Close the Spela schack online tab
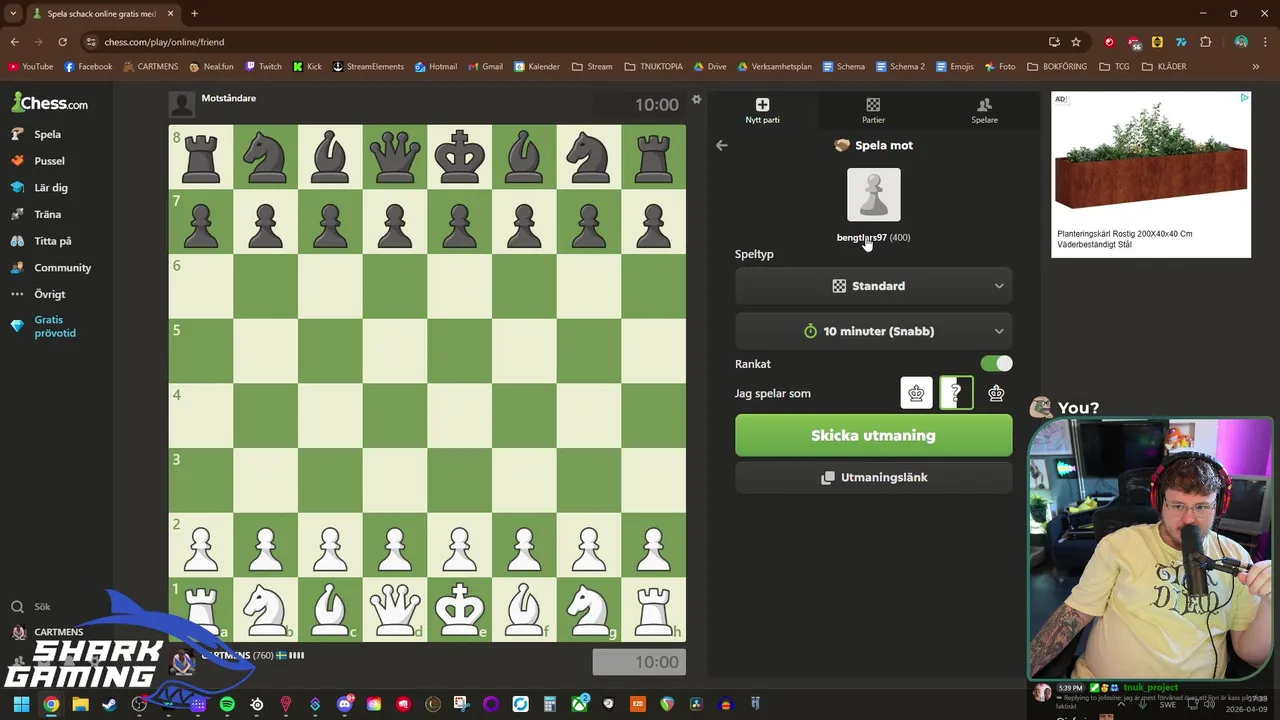This screenshot has width=1280, height=720. click(x=170, y=14)
